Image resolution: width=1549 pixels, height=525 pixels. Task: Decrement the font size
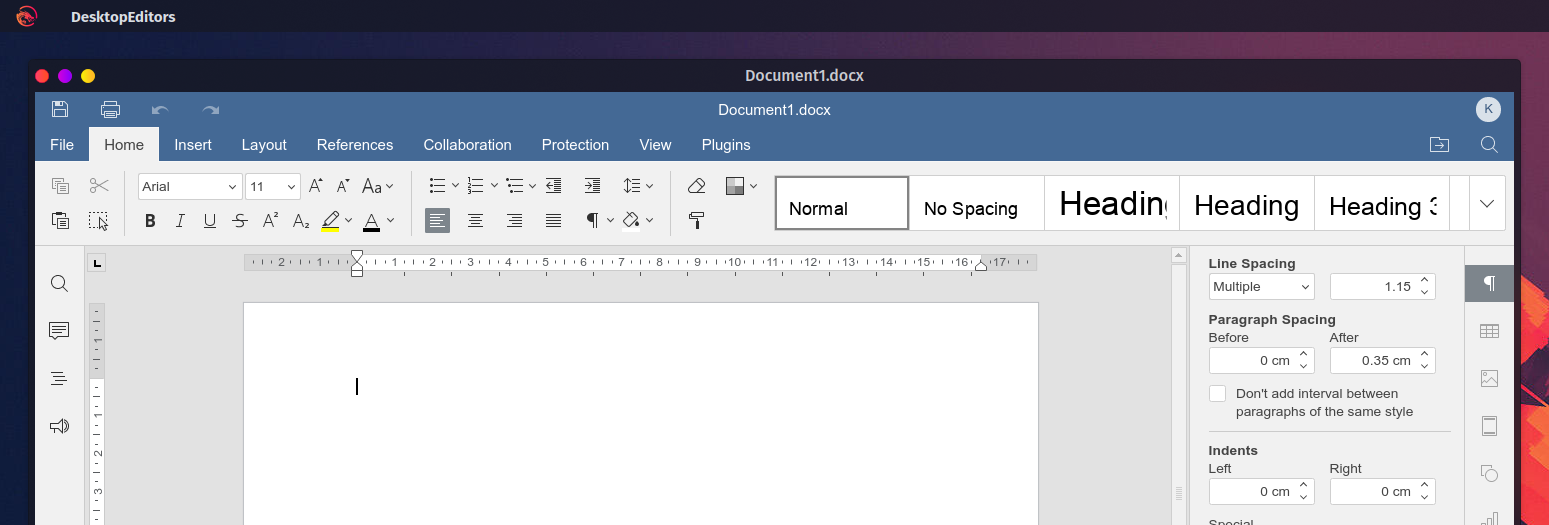[343, 186]
